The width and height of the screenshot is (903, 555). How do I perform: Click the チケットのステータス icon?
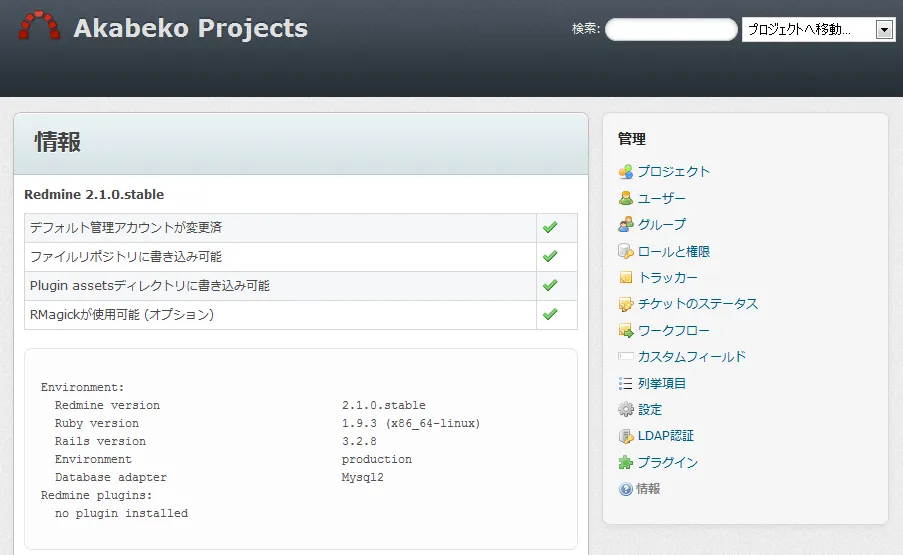(625, 304)
